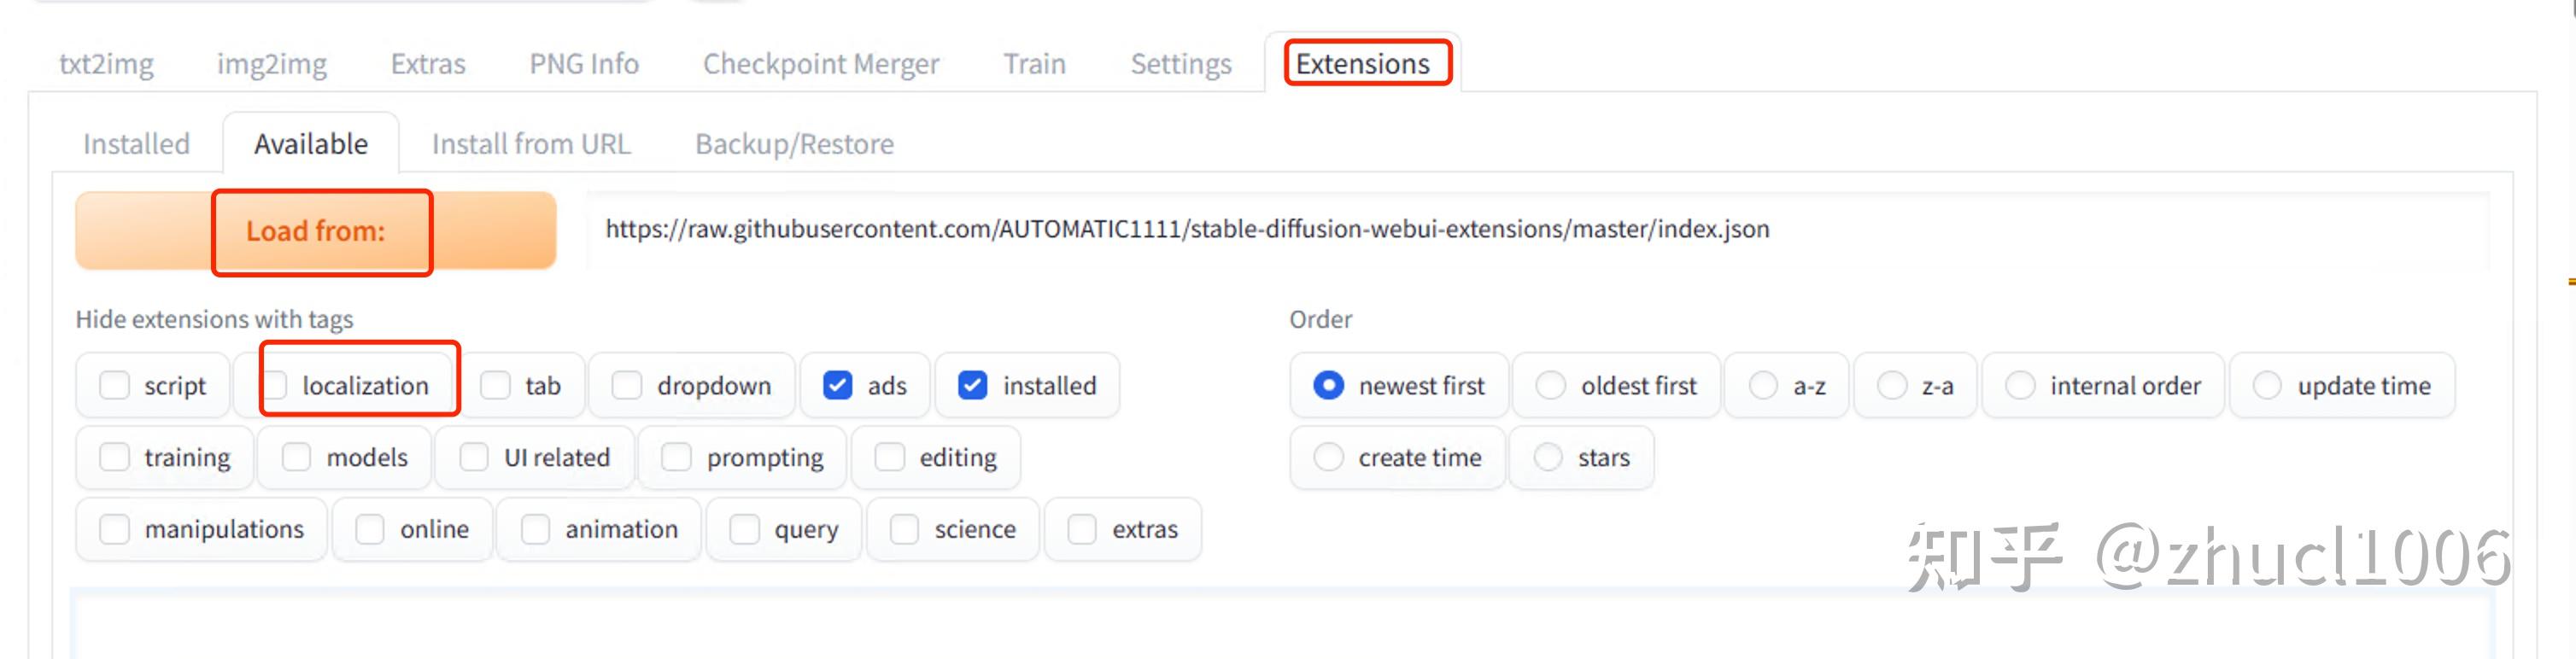Uncheck the installed tag checkbox

point(972,385)
